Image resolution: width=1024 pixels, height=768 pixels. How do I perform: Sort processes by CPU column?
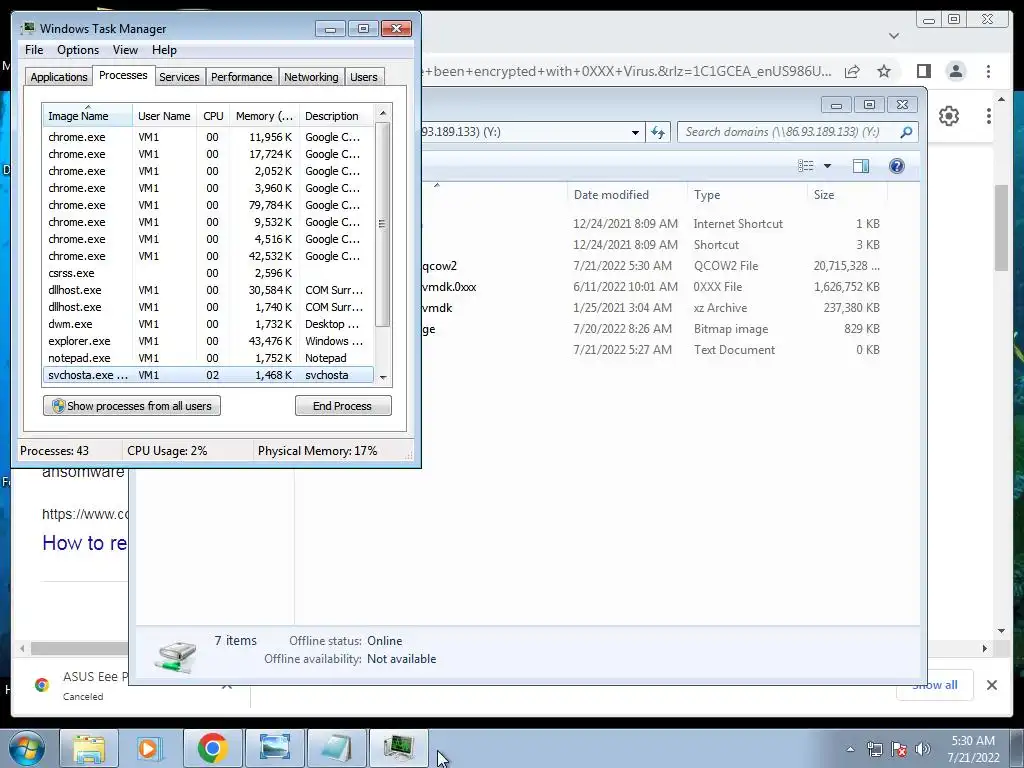coord(213,116)
